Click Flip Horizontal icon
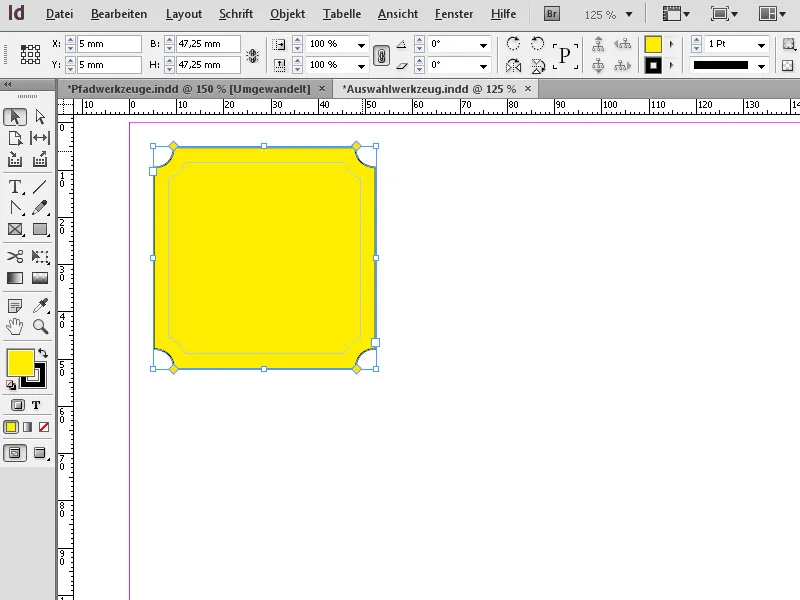Screen dimensions: 800x600 (513, 65)
